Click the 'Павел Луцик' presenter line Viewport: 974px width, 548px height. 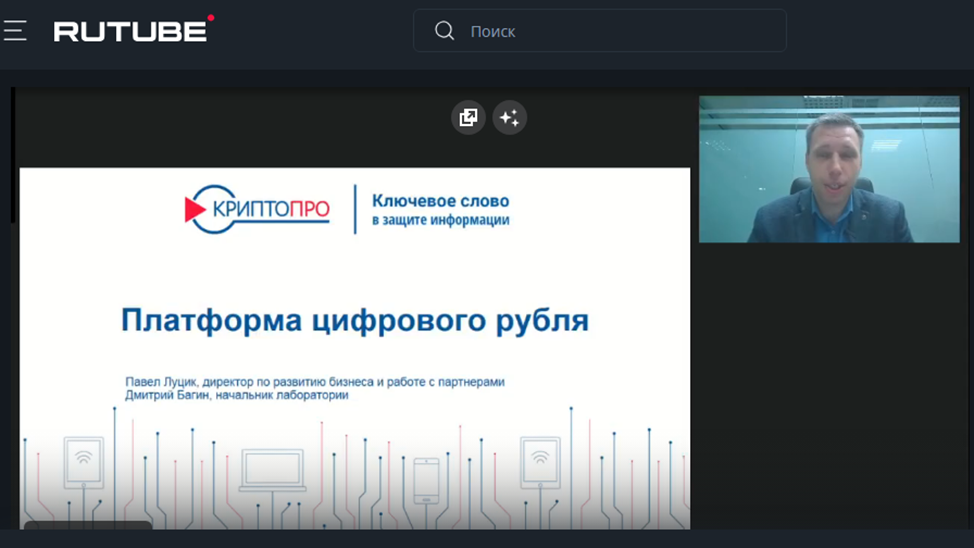(315, 382)
